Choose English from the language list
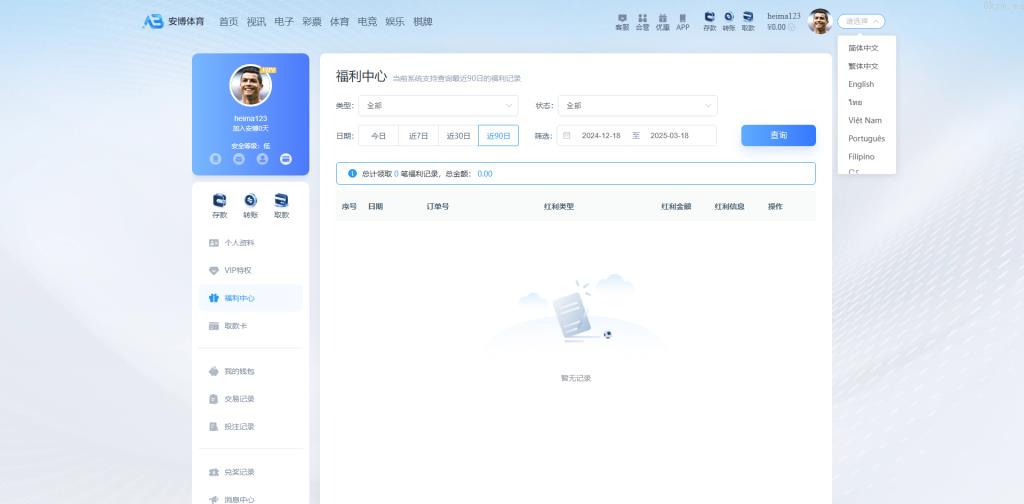This screenshot has width=1024, height=504. (861, 84)
